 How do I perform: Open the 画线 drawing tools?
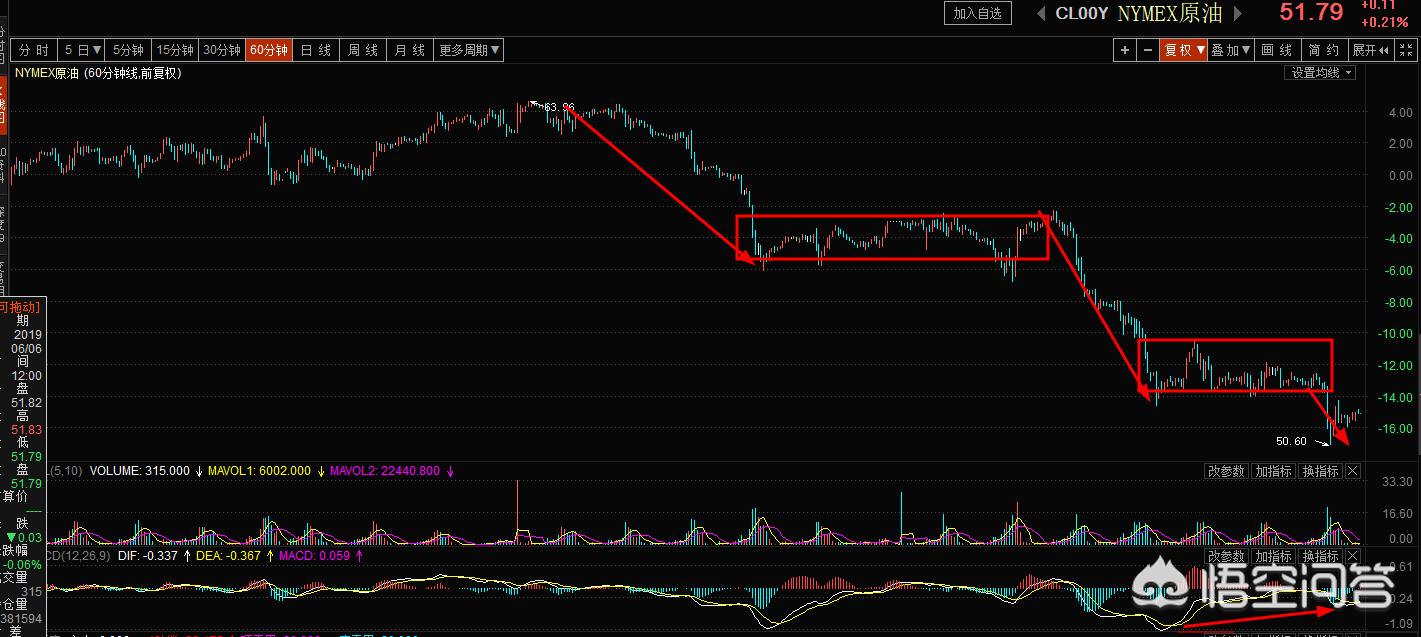click(x=1277, y=50)
